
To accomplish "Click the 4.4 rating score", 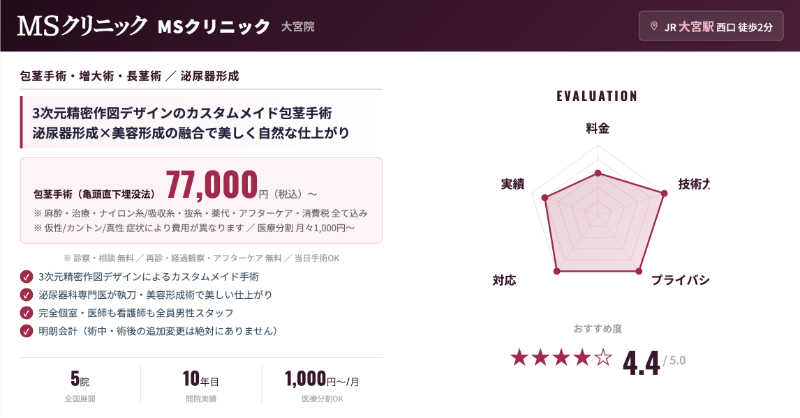I will tap(641, 361).
